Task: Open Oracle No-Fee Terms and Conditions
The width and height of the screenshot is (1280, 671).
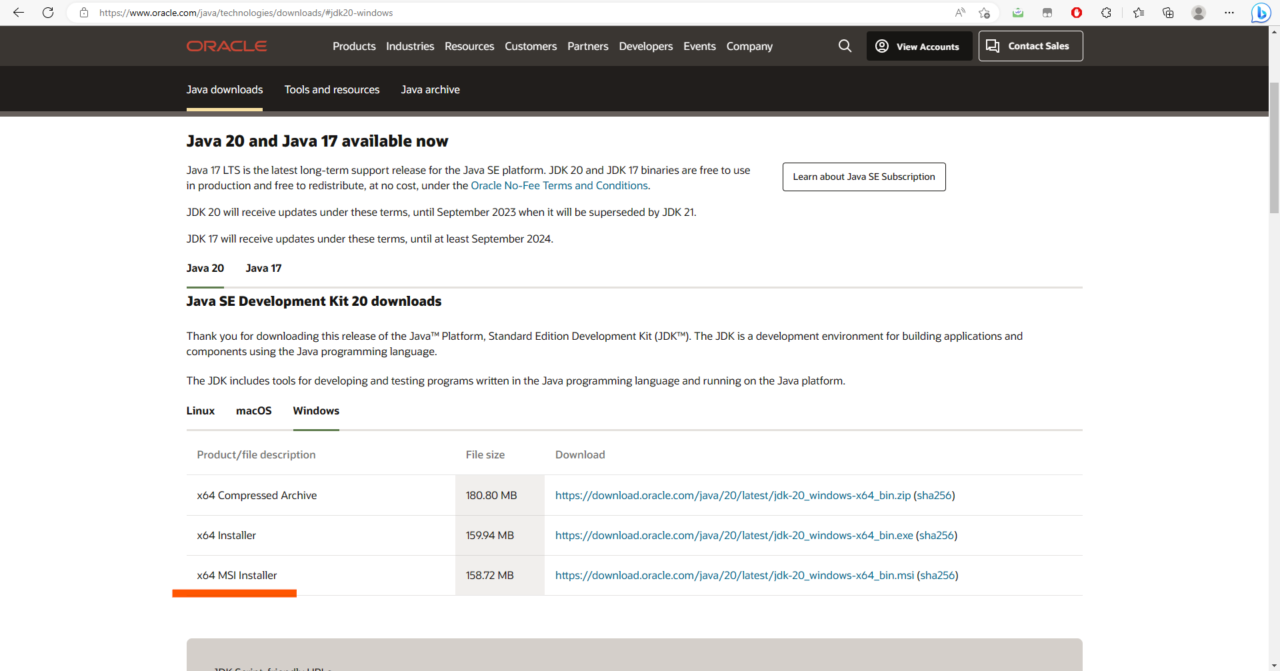Action: [559, 185]
